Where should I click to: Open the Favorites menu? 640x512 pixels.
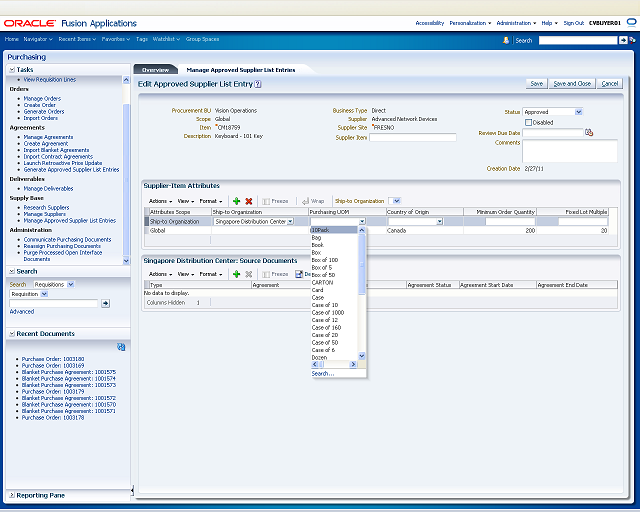(116, 39)
